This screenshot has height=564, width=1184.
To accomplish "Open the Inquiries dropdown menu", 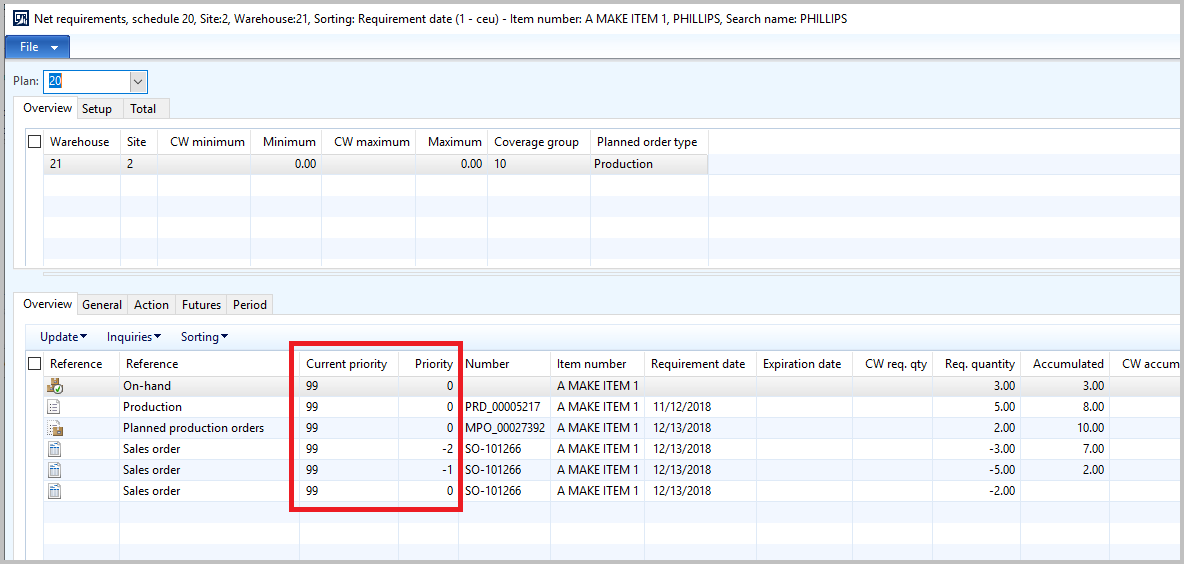I will tap(134, 337).
